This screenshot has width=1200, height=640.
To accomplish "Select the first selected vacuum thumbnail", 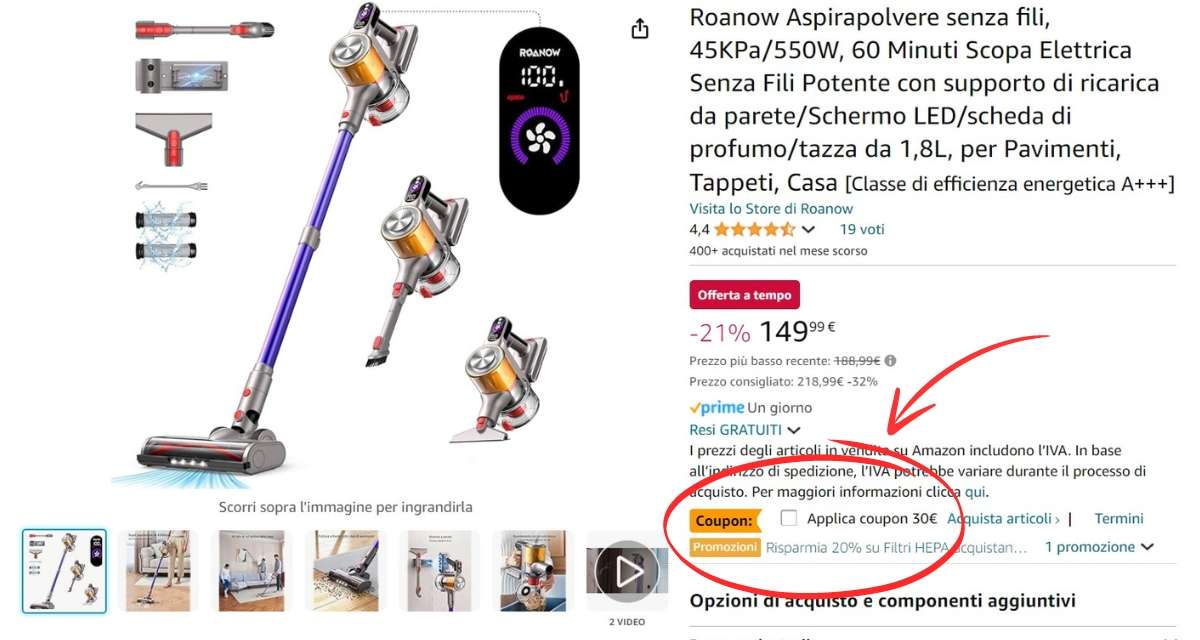I will pos(64,571).
